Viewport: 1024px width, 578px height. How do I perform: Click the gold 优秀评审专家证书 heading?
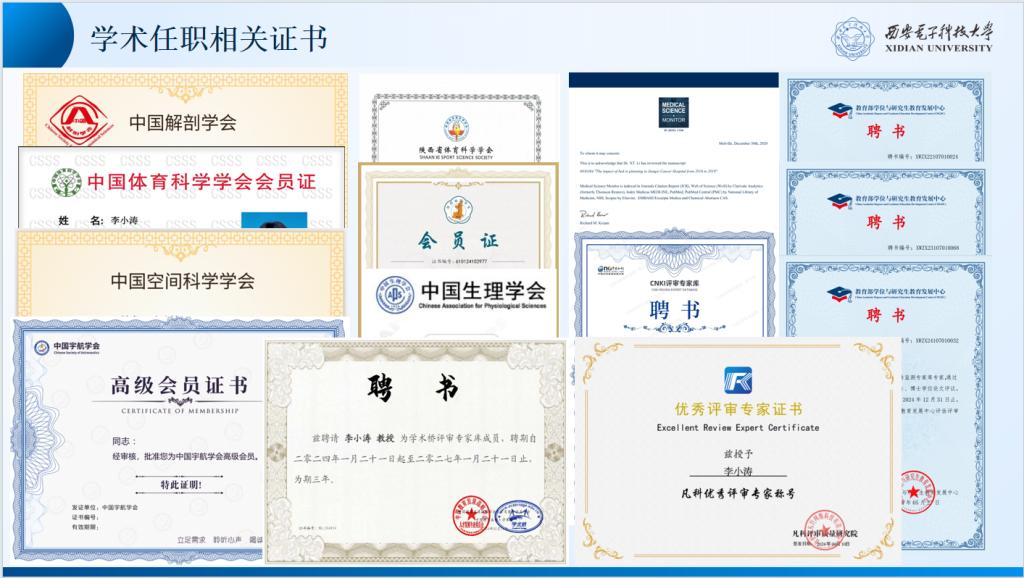click(739, 409)
